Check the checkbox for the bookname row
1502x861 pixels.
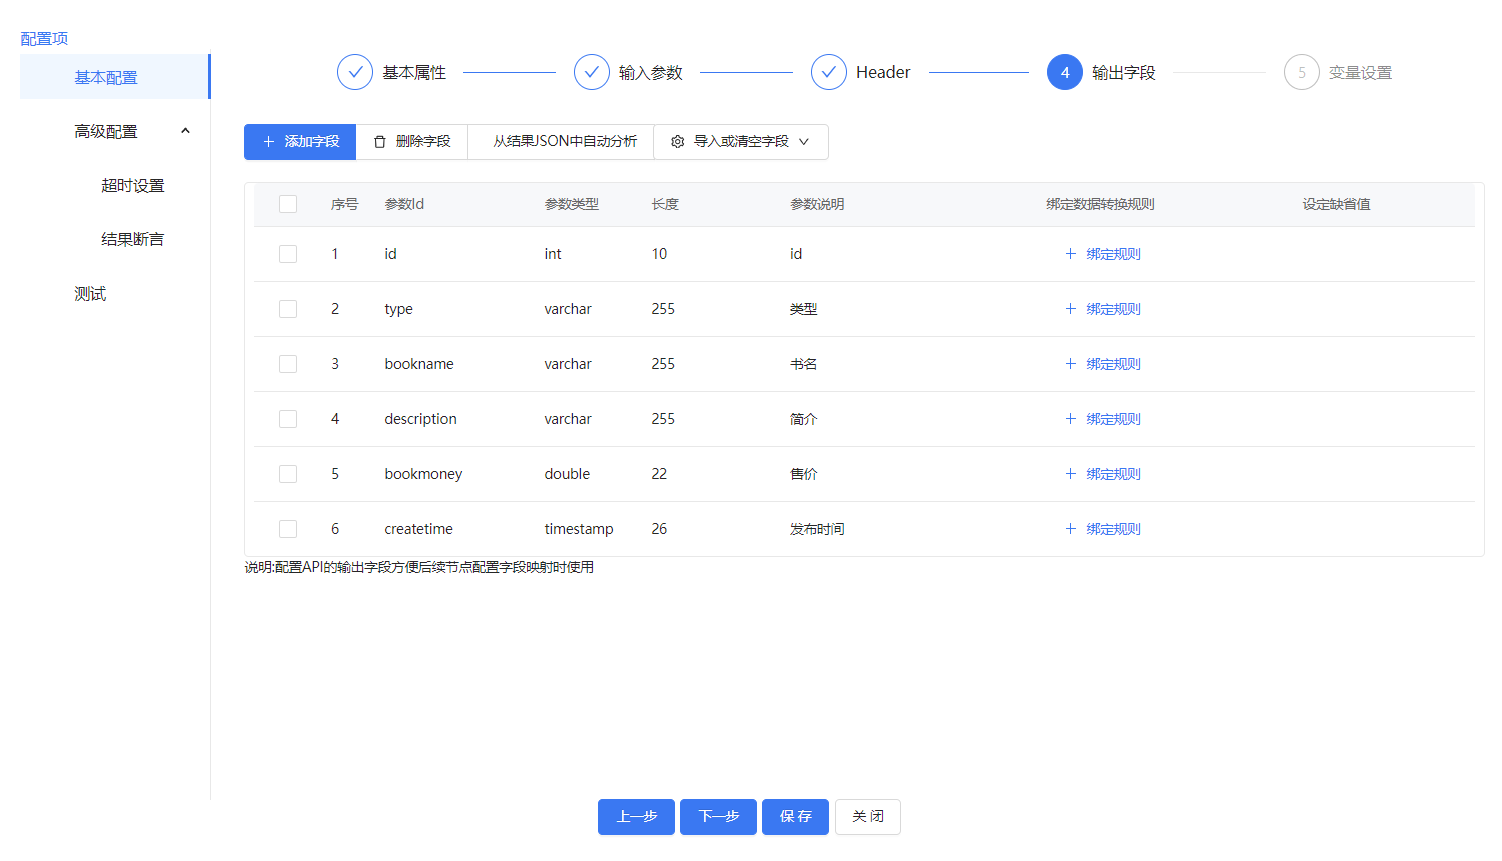(x=288, y=364)
